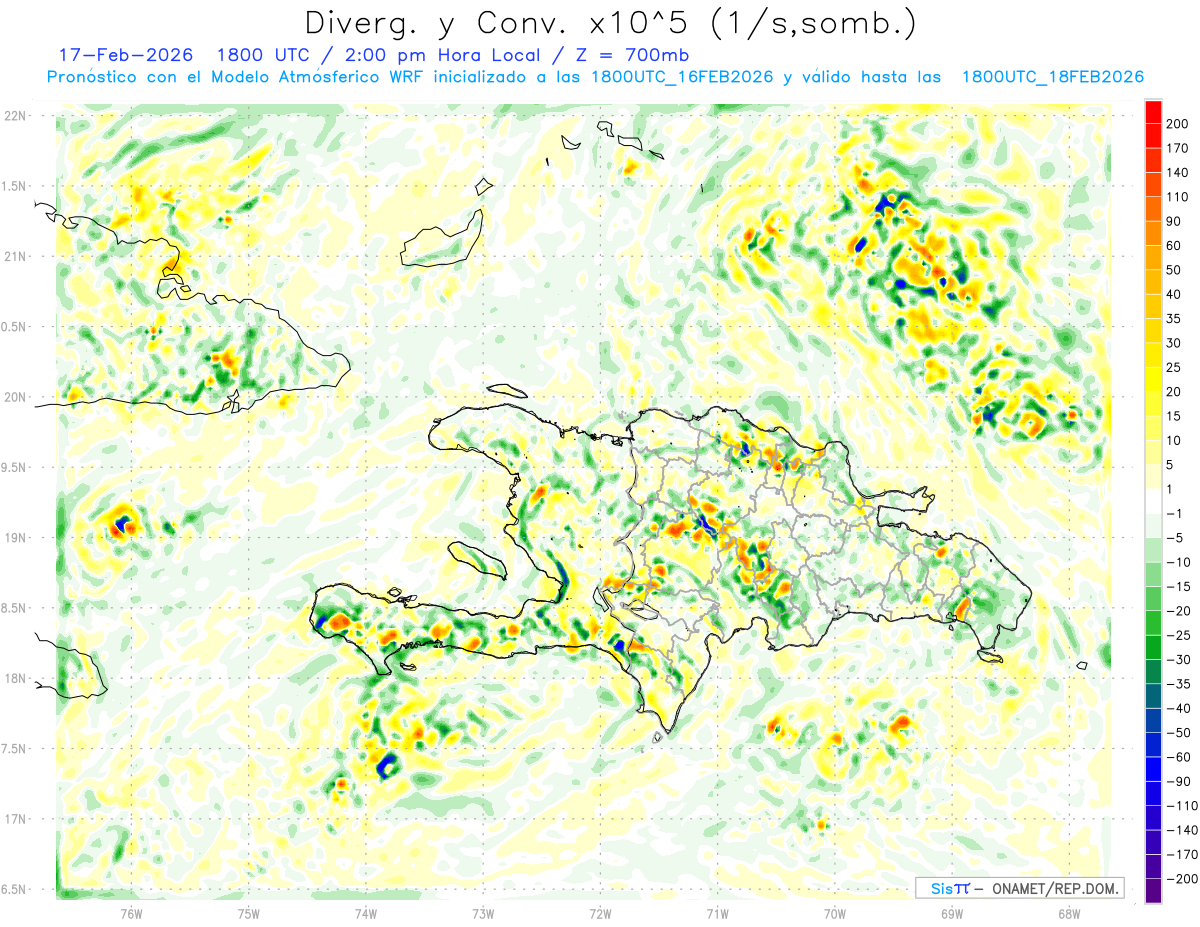Click the 18N latitude label
1200x927 pixels.
[x=16, y=679]
